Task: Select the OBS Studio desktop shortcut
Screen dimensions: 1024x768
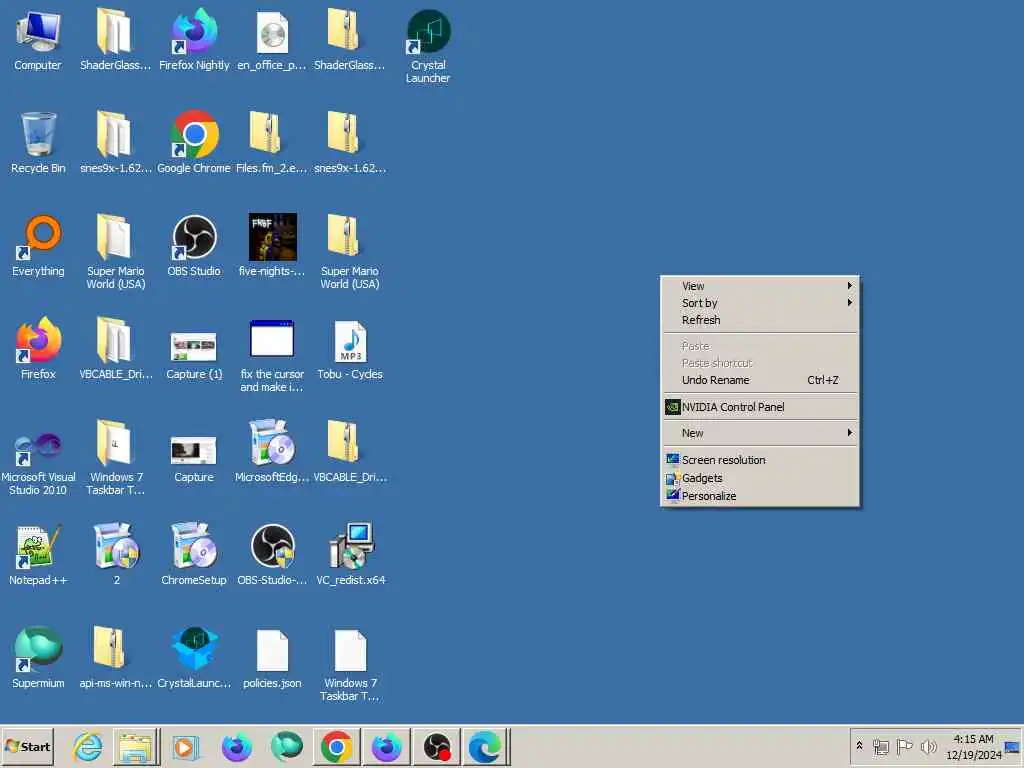Action: click(x=194, y=246)
